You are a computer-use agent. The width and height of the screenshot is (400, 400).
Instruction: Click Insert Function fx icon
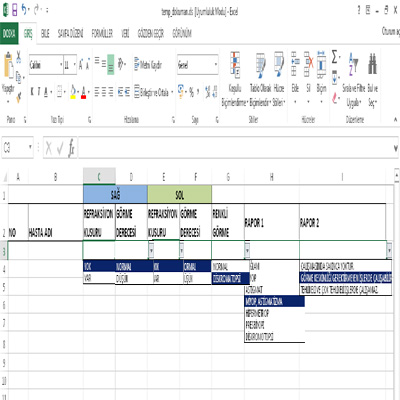click(x=71, y=148)
